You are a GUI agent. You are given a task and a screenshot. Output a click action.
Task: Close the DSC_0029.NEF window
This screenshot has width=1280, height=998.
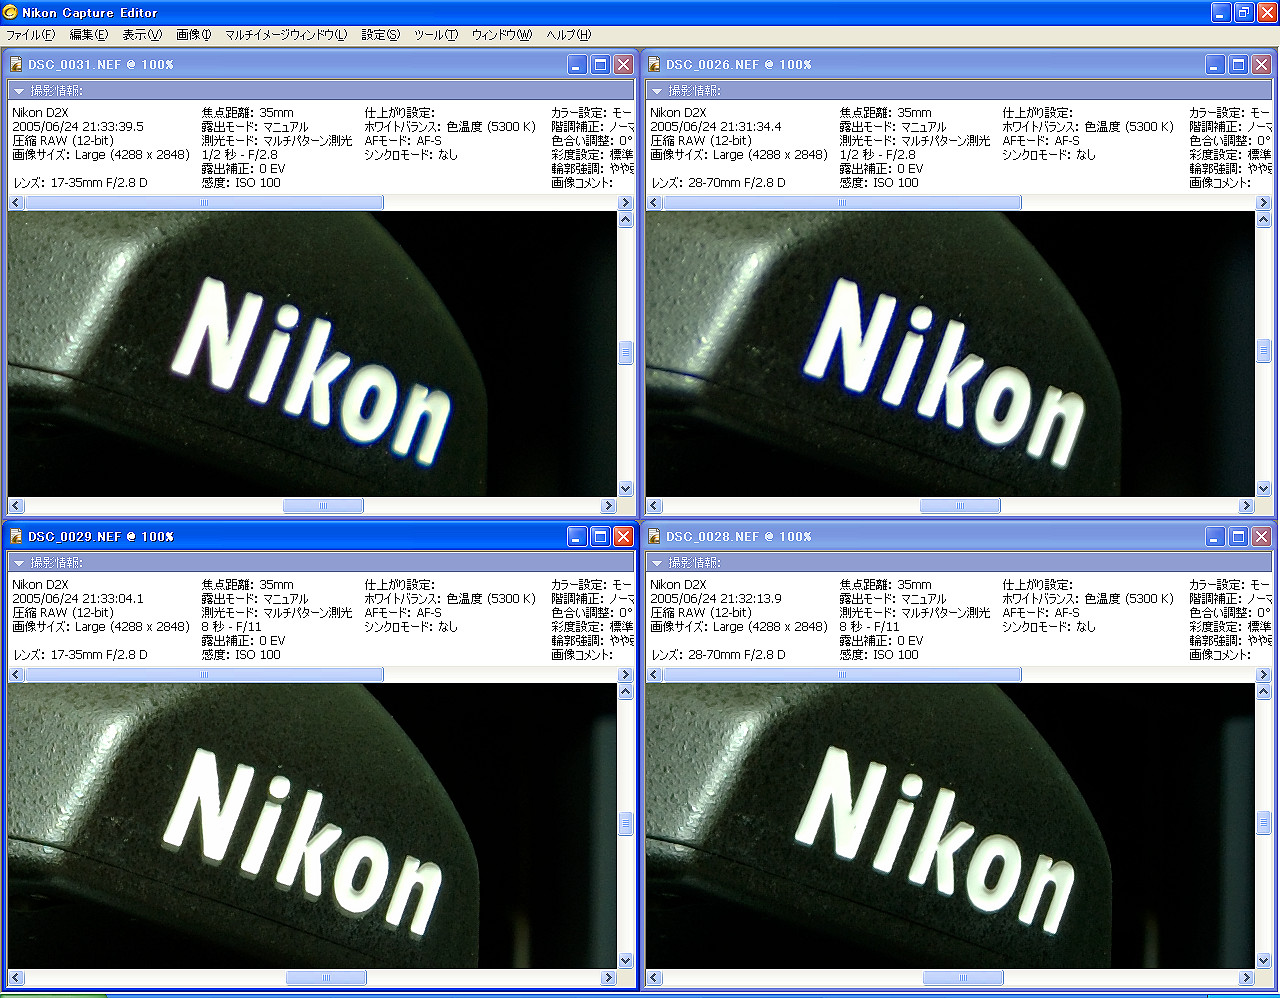[623, 536]
